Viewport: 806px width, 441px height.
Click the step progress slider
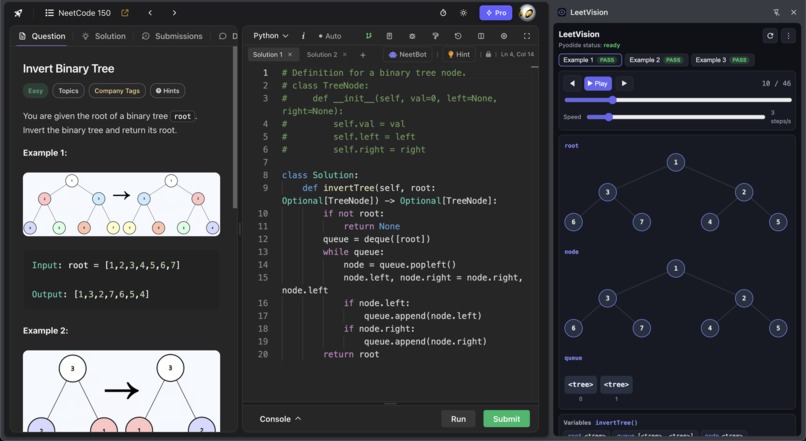pos(678,100)
